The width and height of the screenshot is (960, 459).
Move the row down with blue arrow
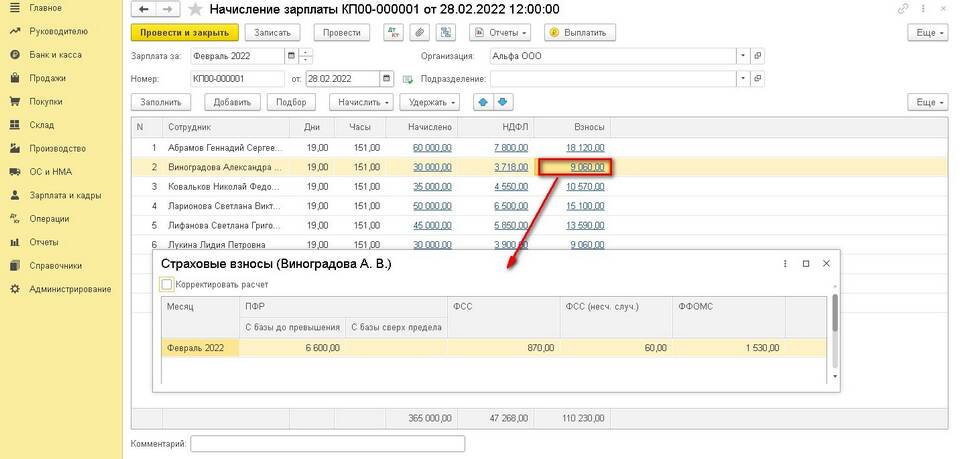(503, 102)
